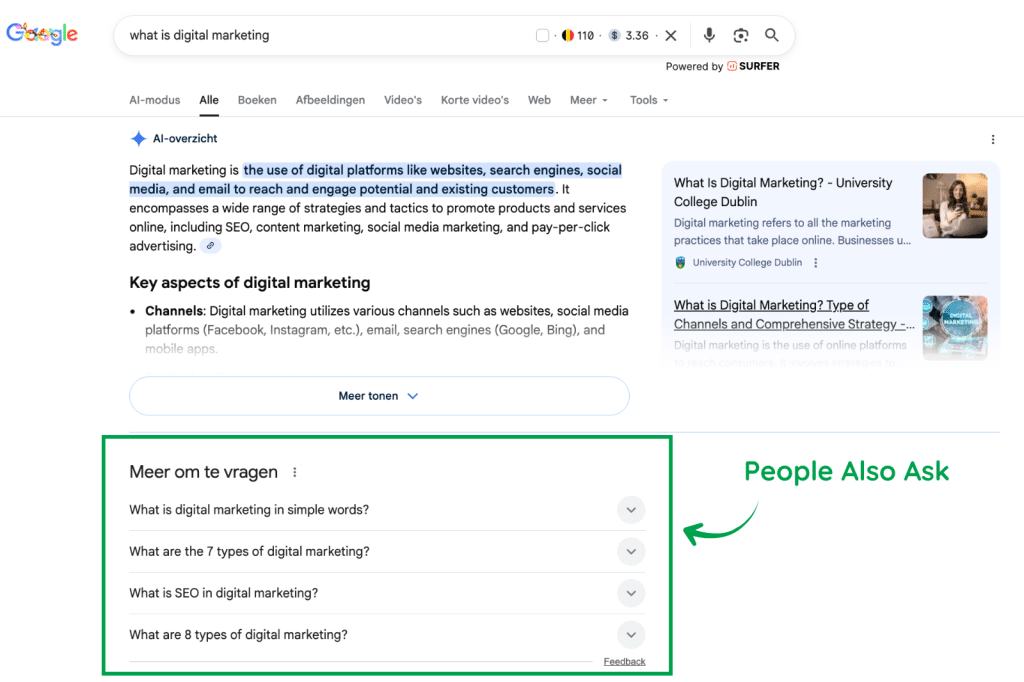The image size is (1024, 682).
Task: Start voice search with microphone icon
Action: point(709,35)
